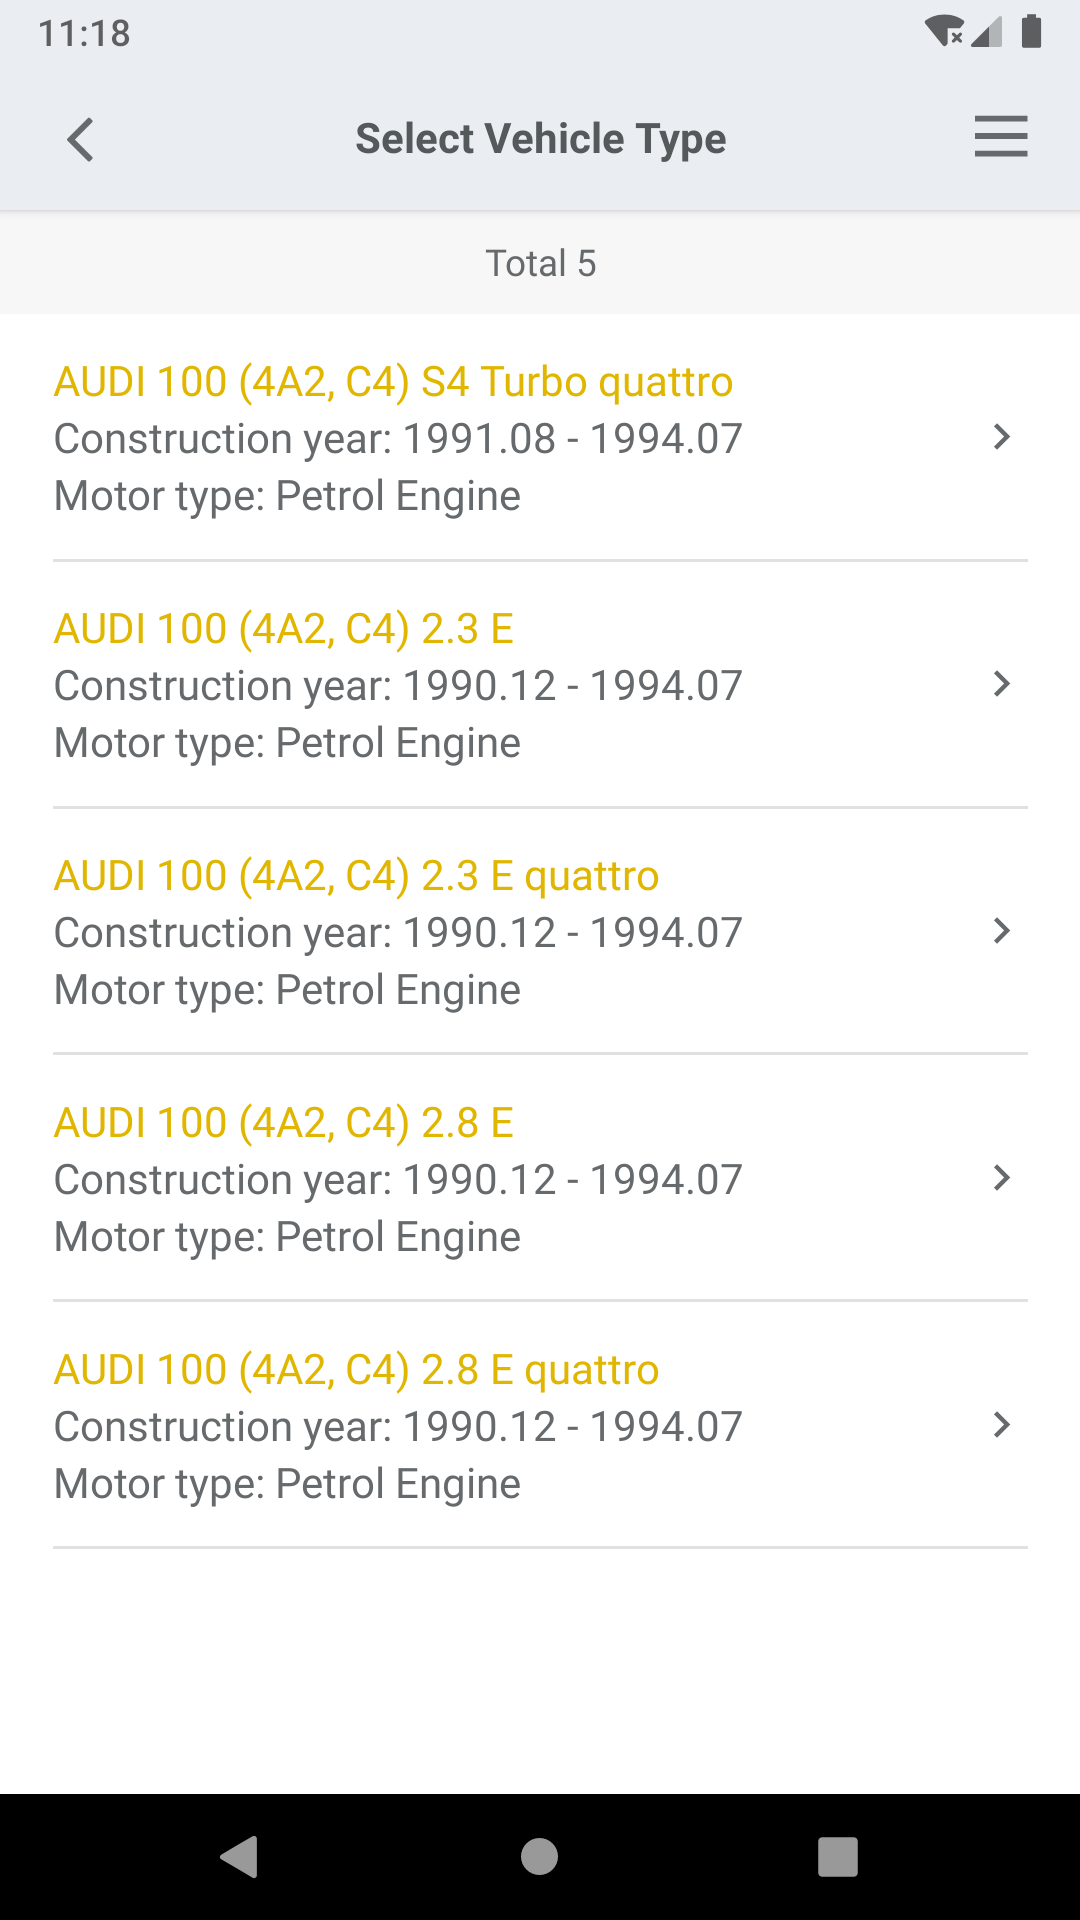Select AUDI 100 2.3 E quattro title
The image size is (1080, 1920).
[356, 876]
